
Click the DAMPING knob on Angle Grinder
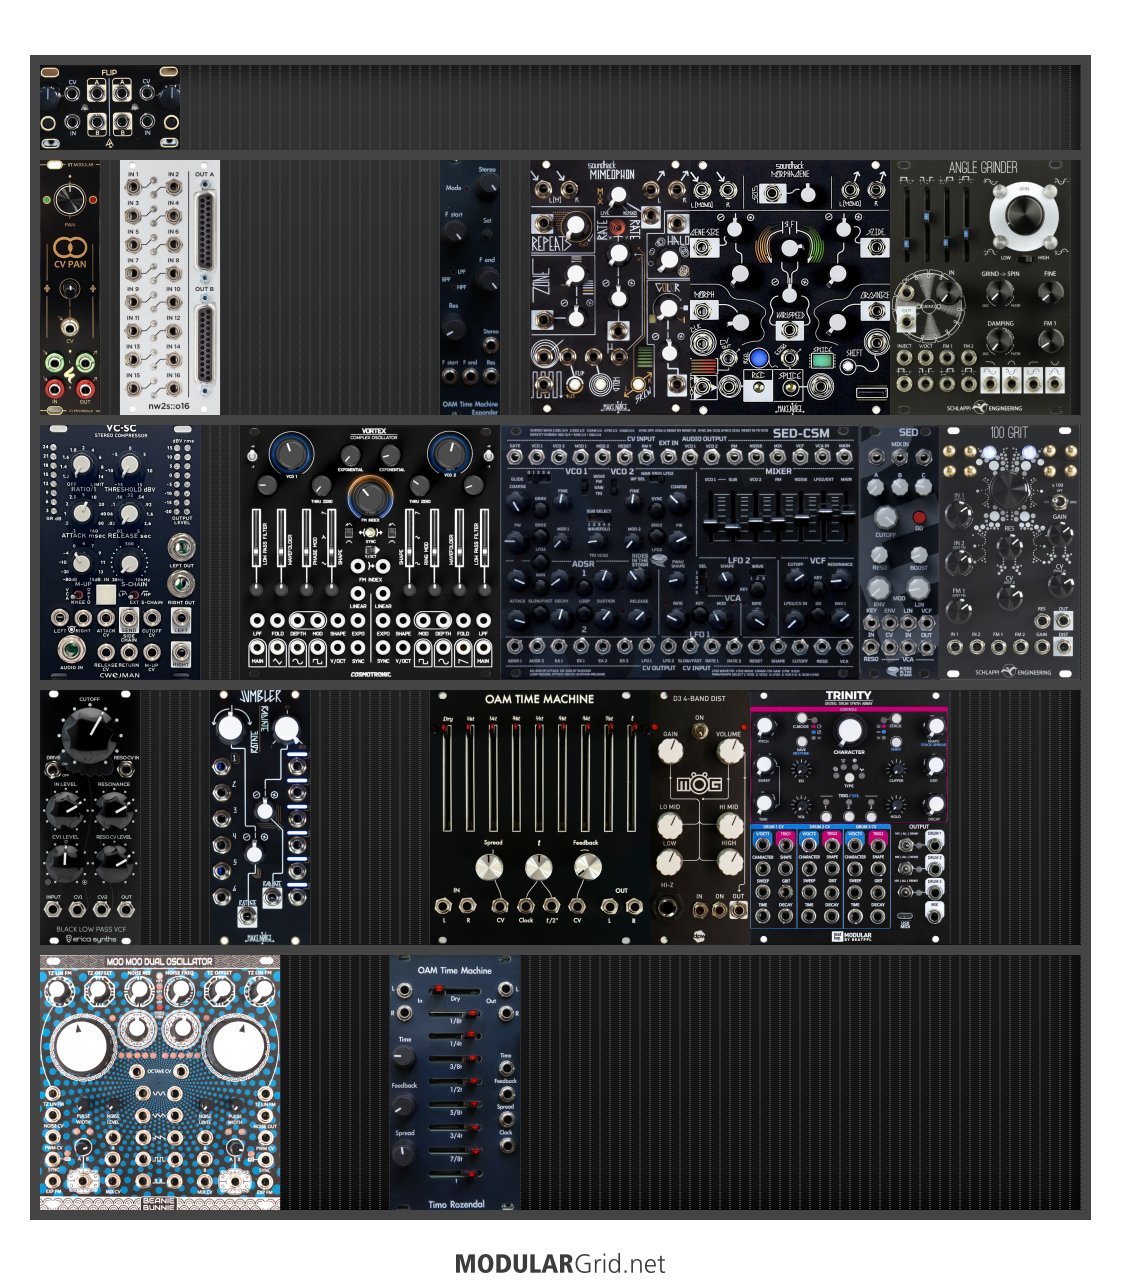(1000, 342)
